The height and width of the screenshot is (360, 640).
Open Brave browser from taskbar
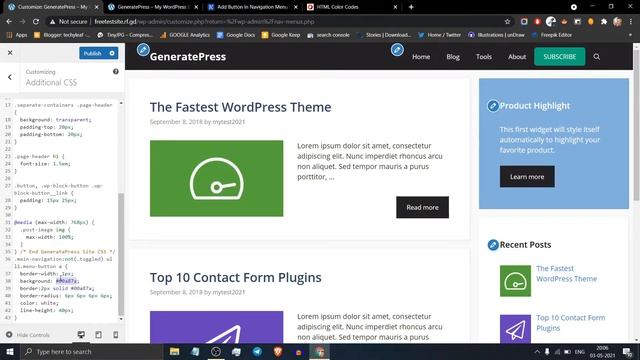pyautogui.click(x=278, y=351)
